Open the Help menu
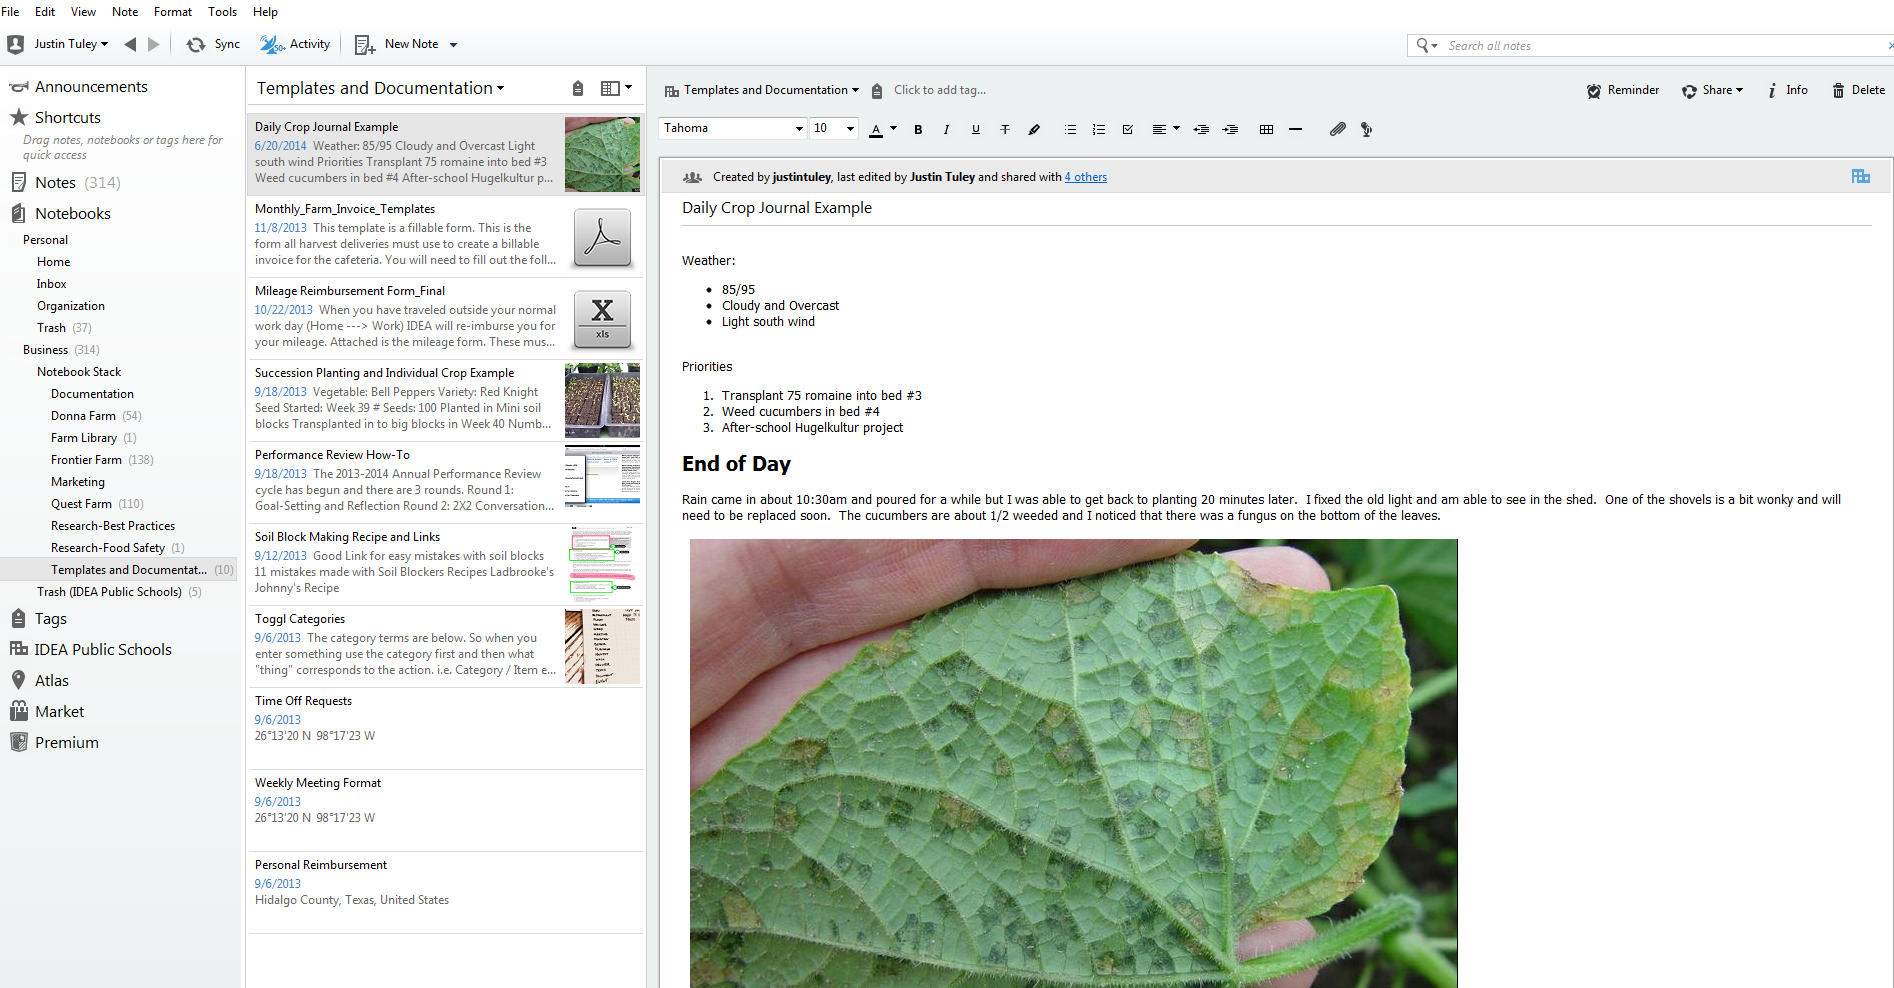 [x=265, y=12]
